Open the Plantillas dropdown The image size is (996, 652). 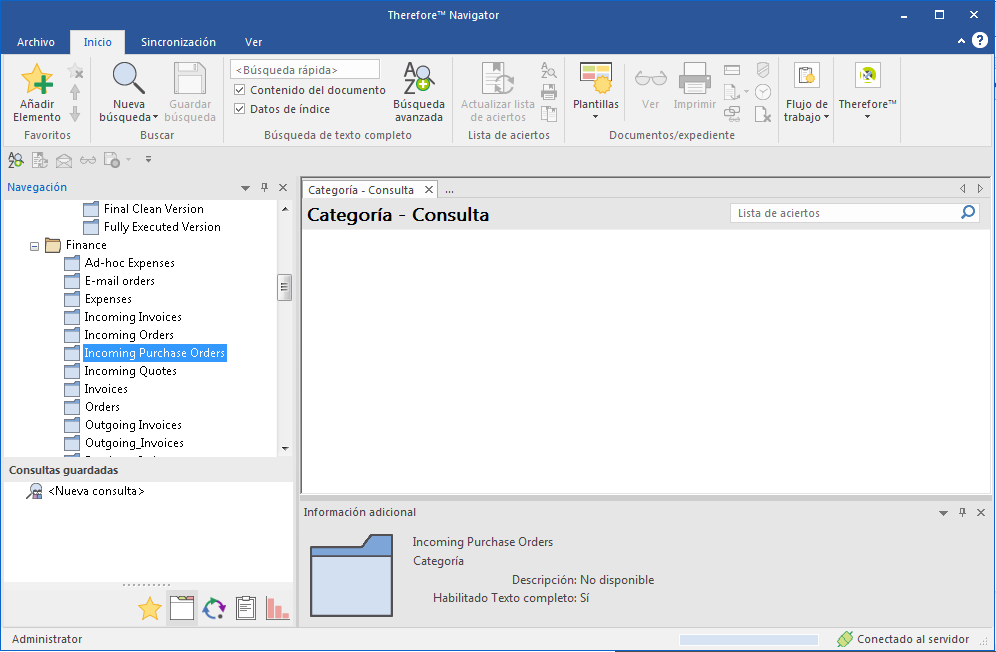pyautogui.click(x=595, y=117)
